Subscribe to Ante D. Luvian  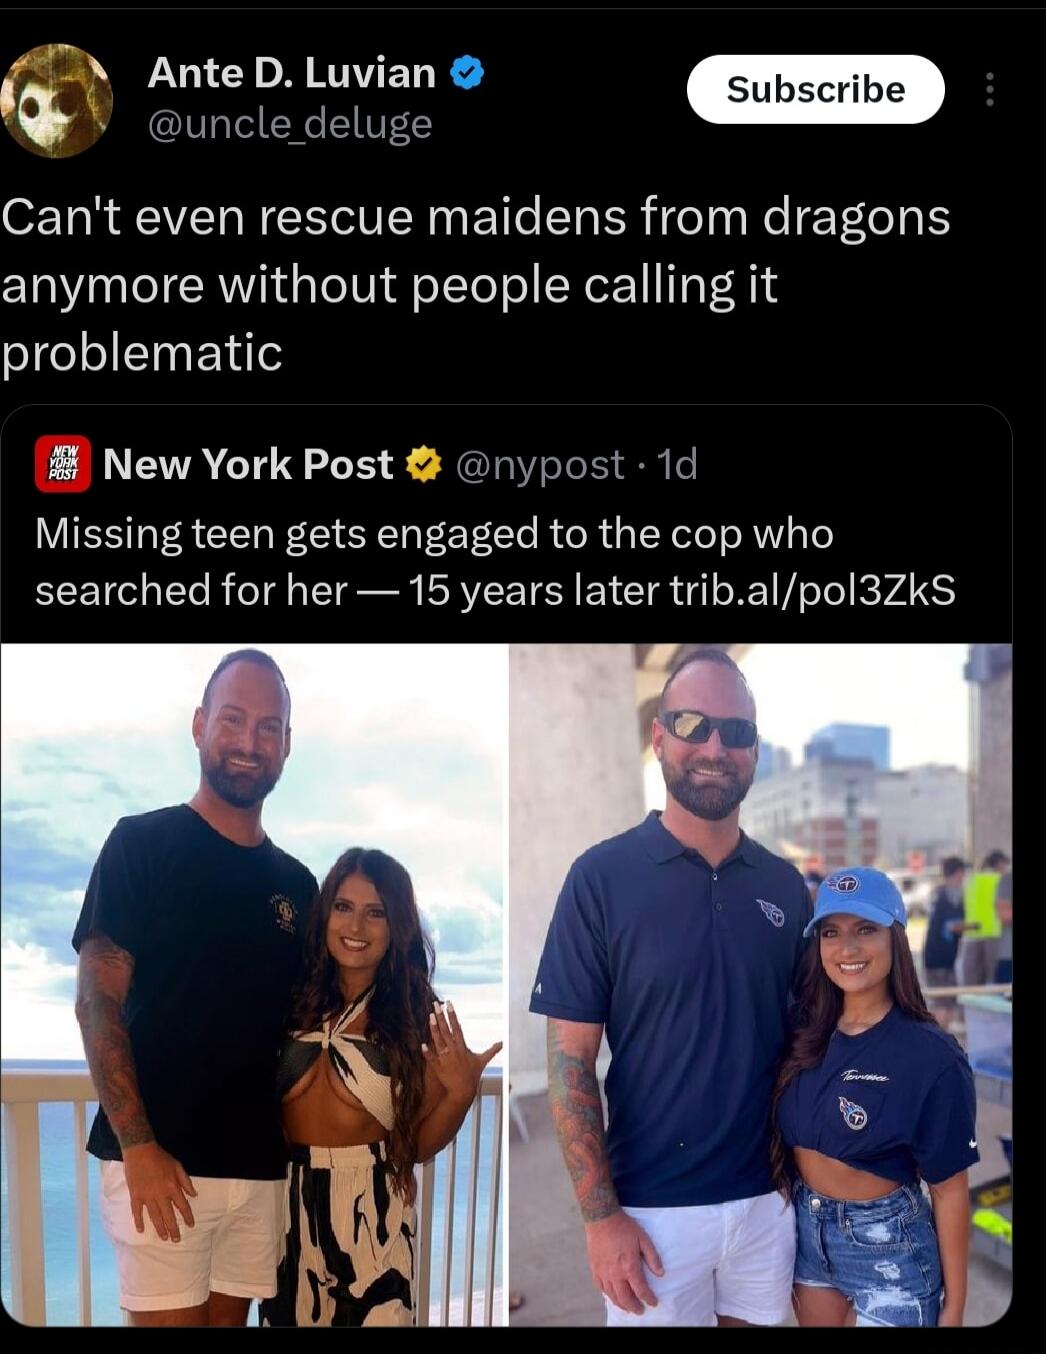pos(815,89)
